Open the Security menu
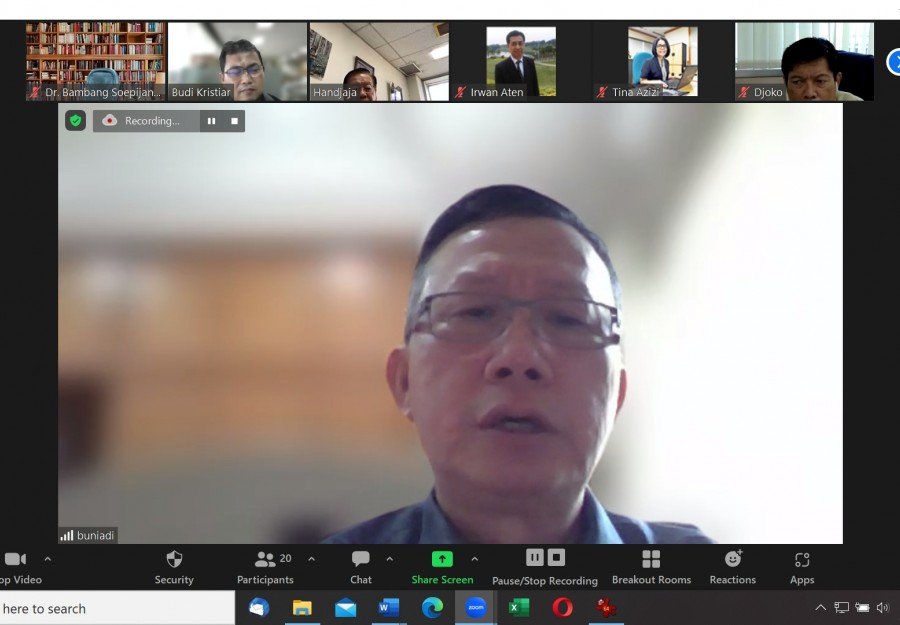900x625 pixels. point(174,568)
